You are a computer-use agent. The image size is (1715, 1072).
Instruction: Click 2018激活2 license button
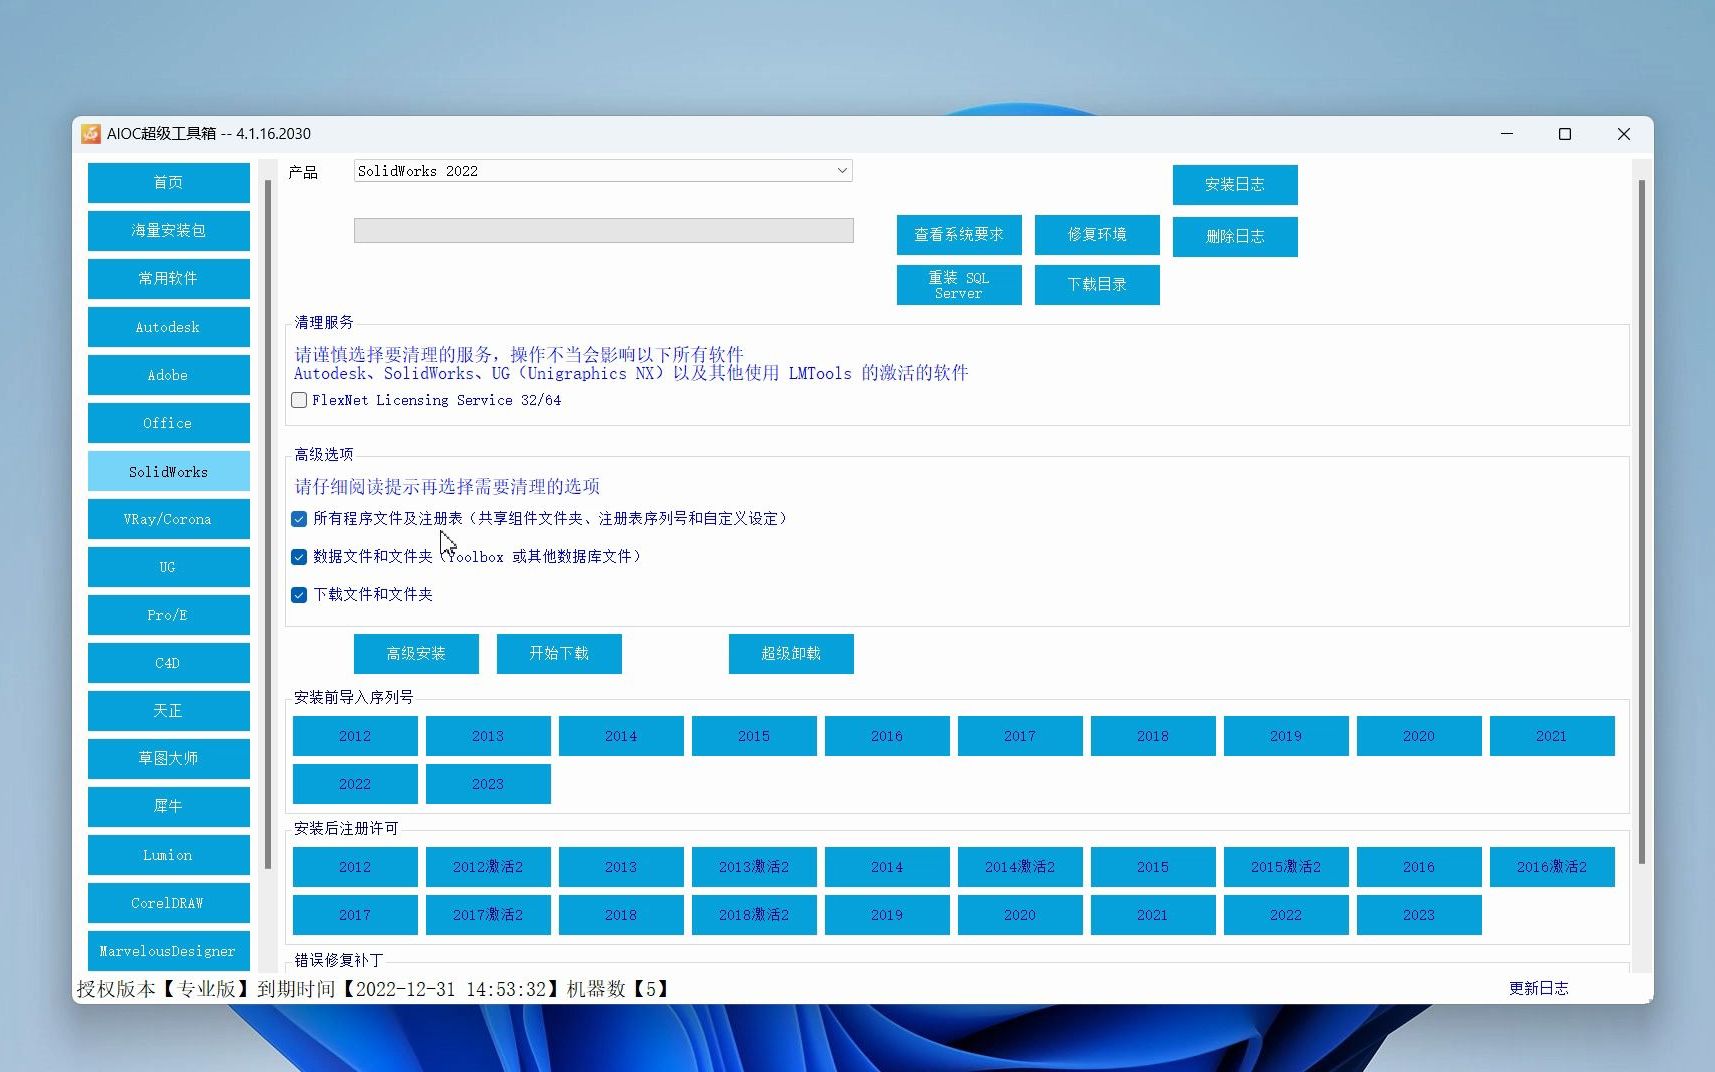click(754, 915)
